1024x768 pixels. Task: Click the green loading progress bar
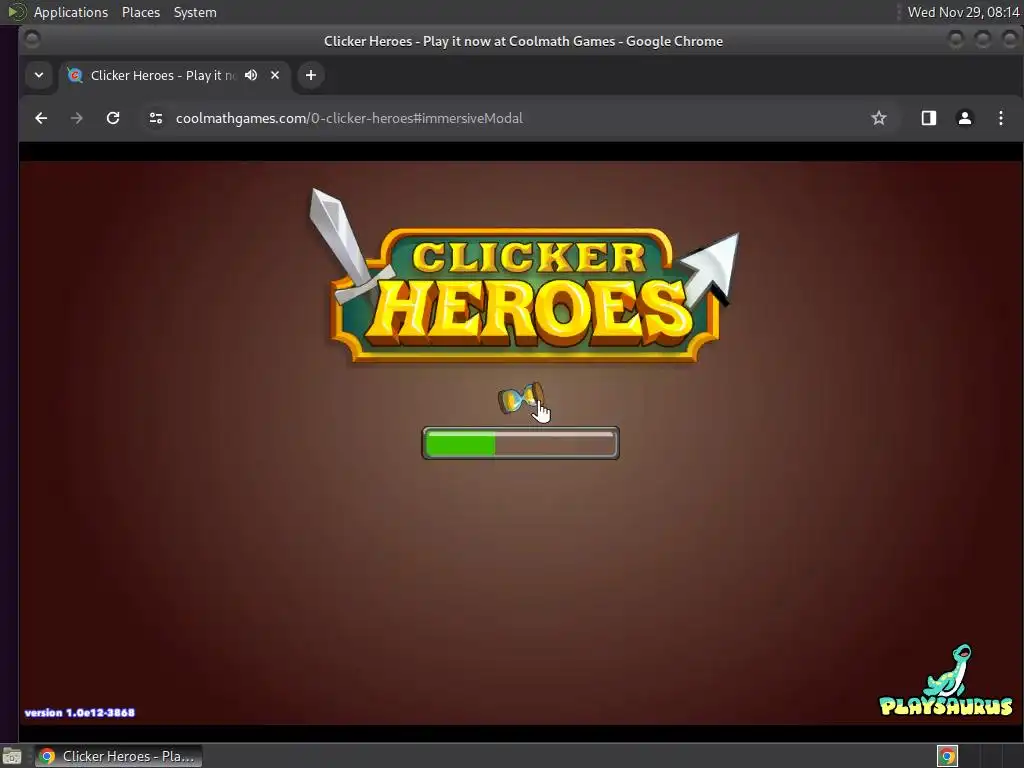tap(520, 443)
